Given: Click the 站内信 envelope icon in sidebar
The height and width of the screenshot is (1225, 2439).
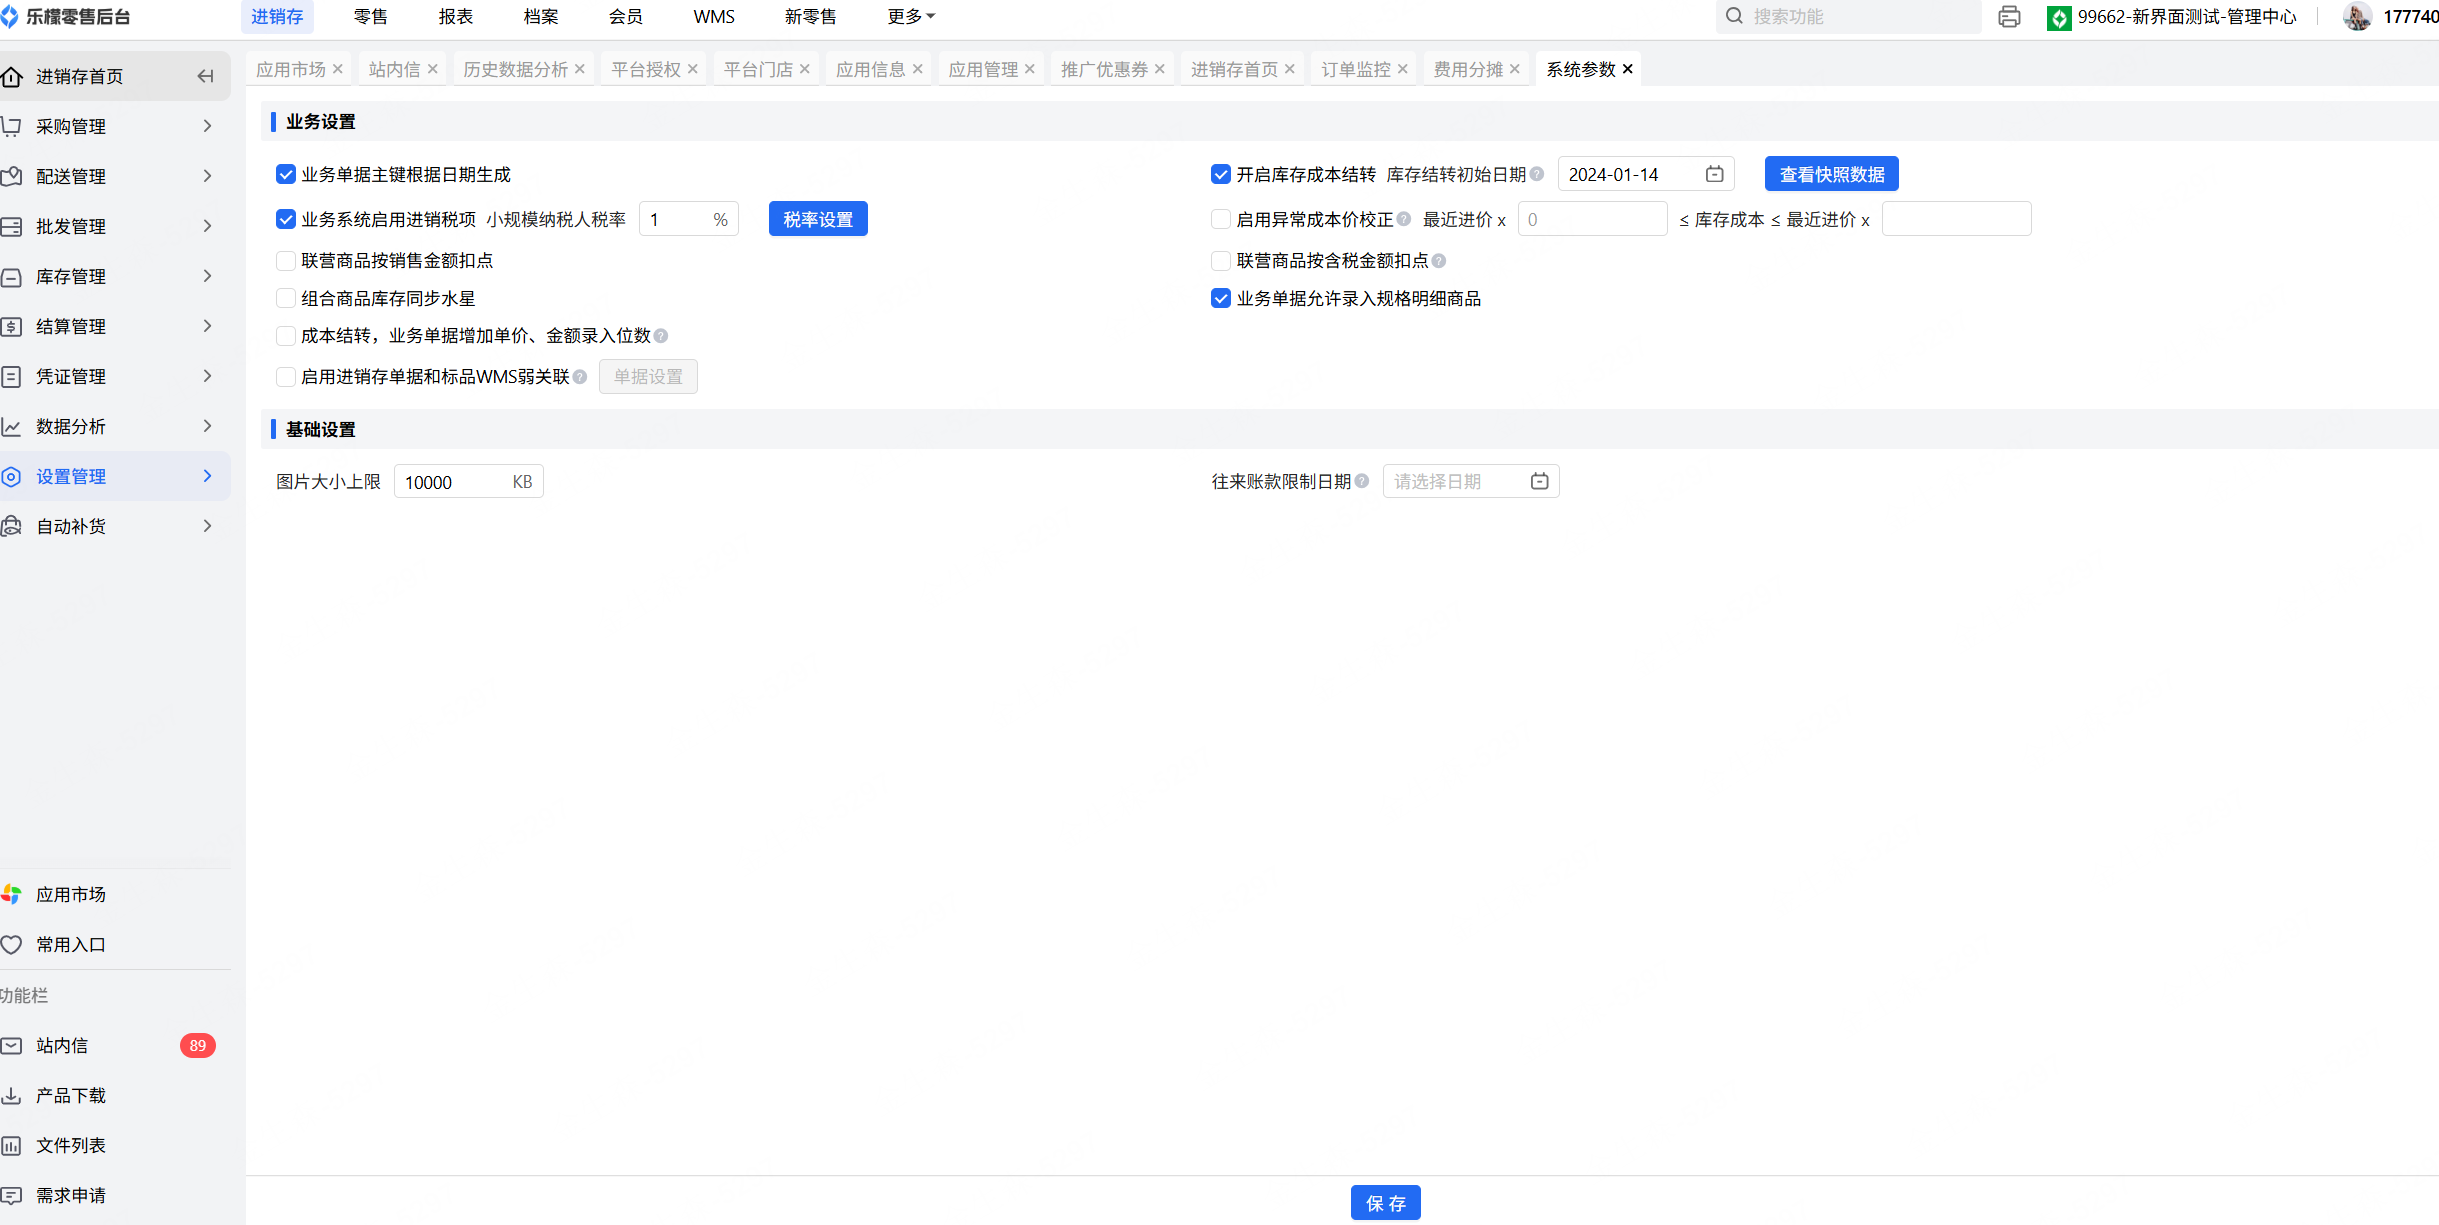Looking at the screenshot, I should [x=12, y=1045].
